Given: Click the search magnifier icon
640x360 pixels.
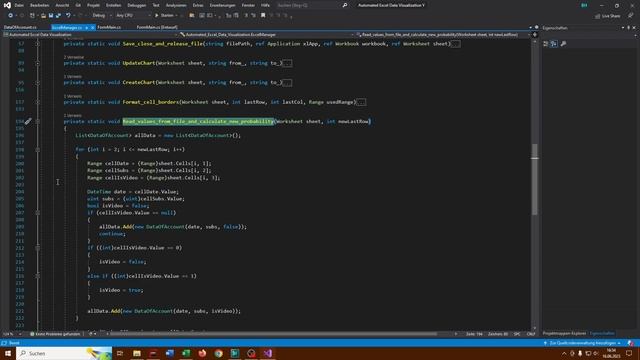Looking at the screenshot, I should point(345,5).
